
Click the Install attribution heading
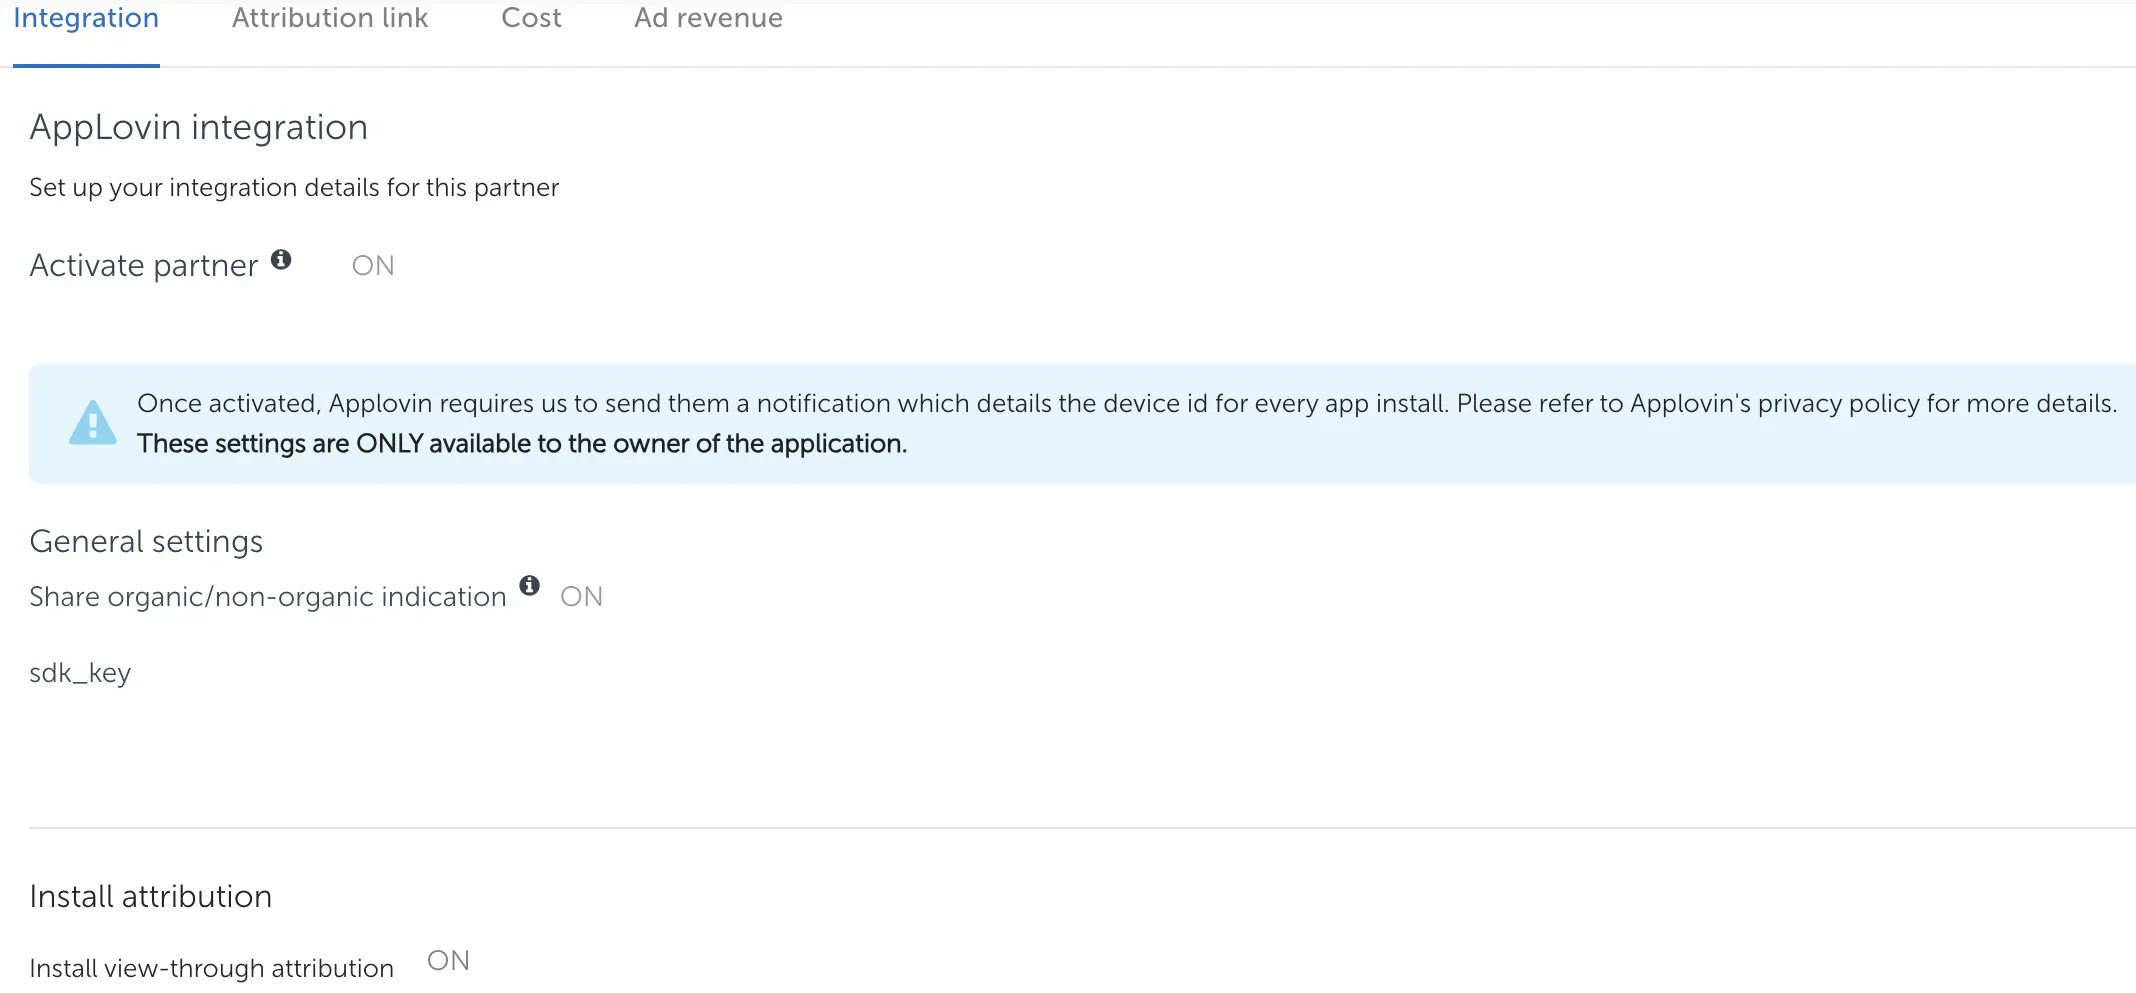151,896
